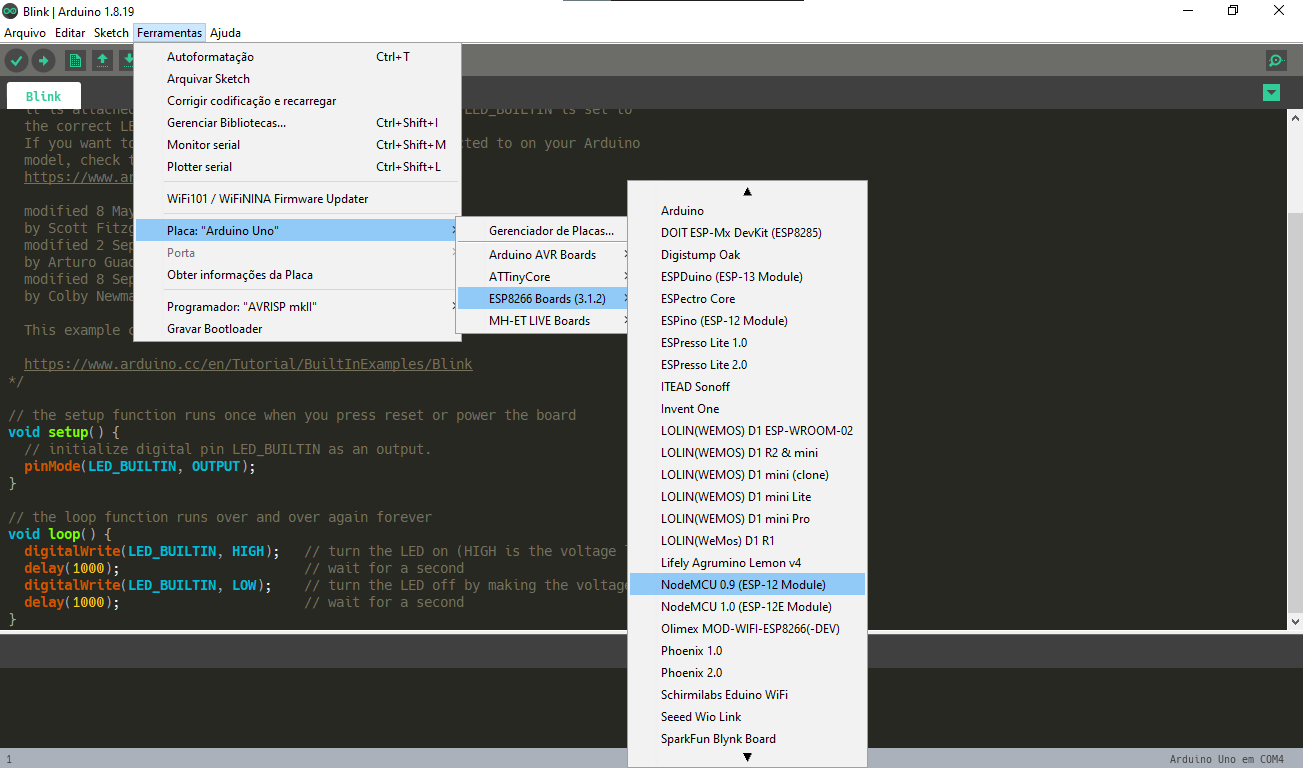Viewport: 1303px width, 768px height.
Task: Select LOLIN(WEMOS) D1 ESP-WROOM-02
Action: coord(747,431)
